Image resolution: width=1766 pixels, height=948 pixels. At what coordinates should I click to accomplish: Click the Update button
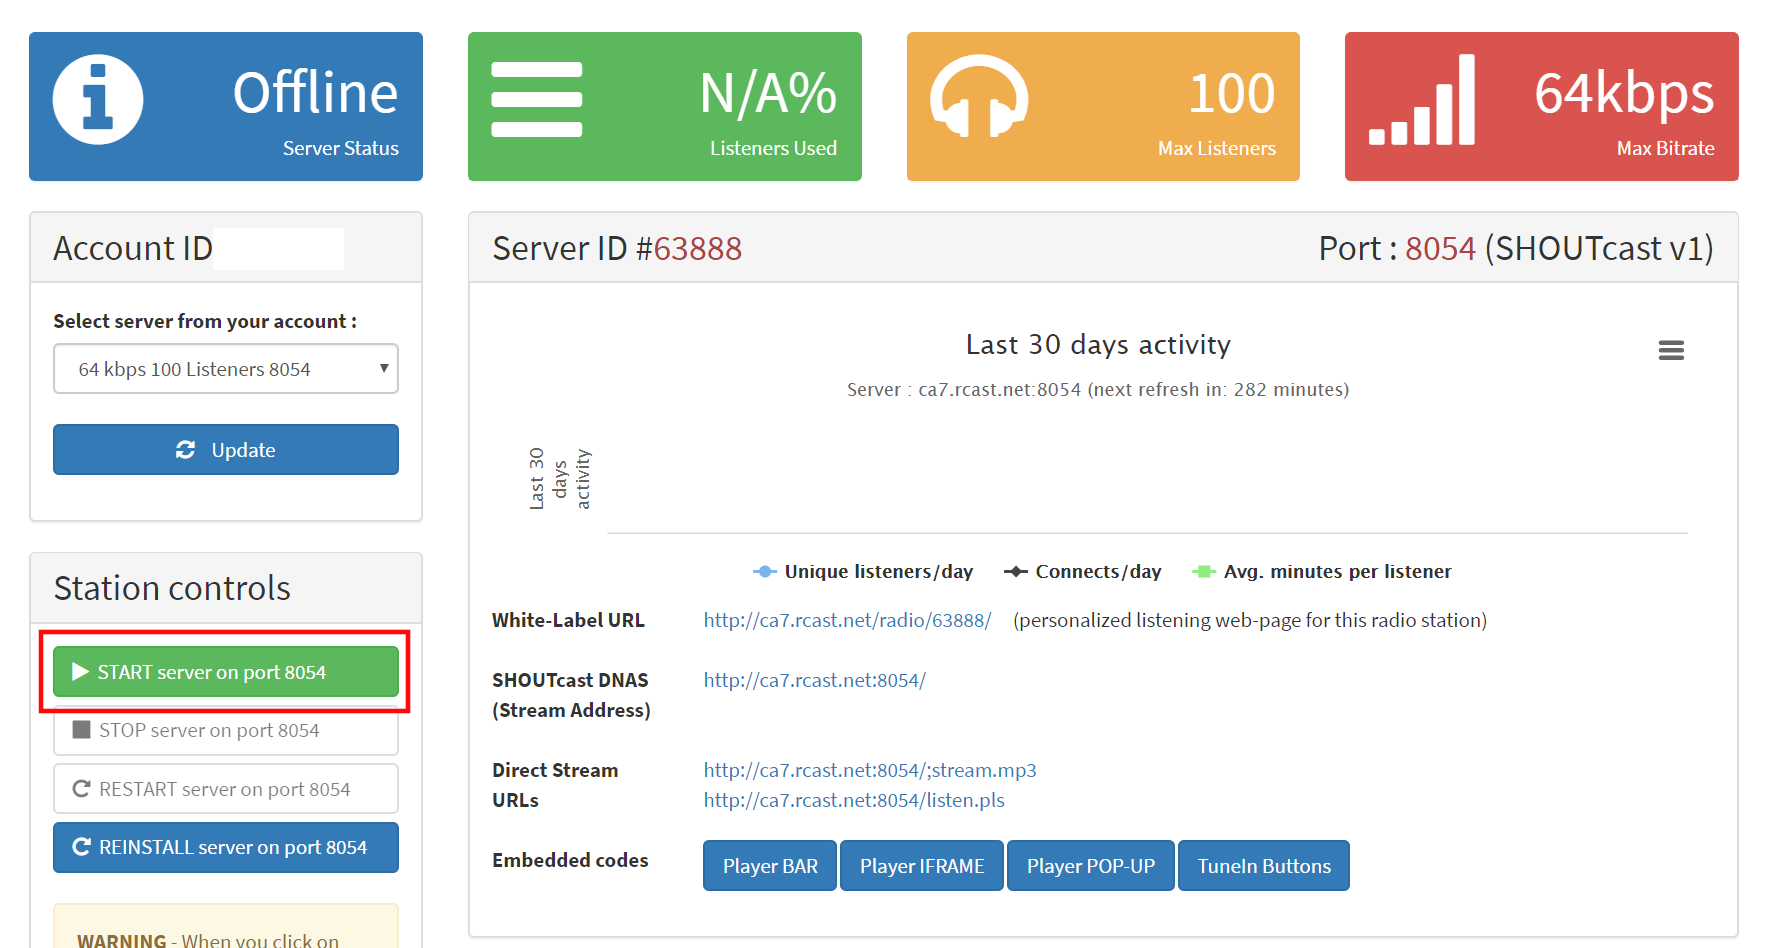[x=225, y=449]
